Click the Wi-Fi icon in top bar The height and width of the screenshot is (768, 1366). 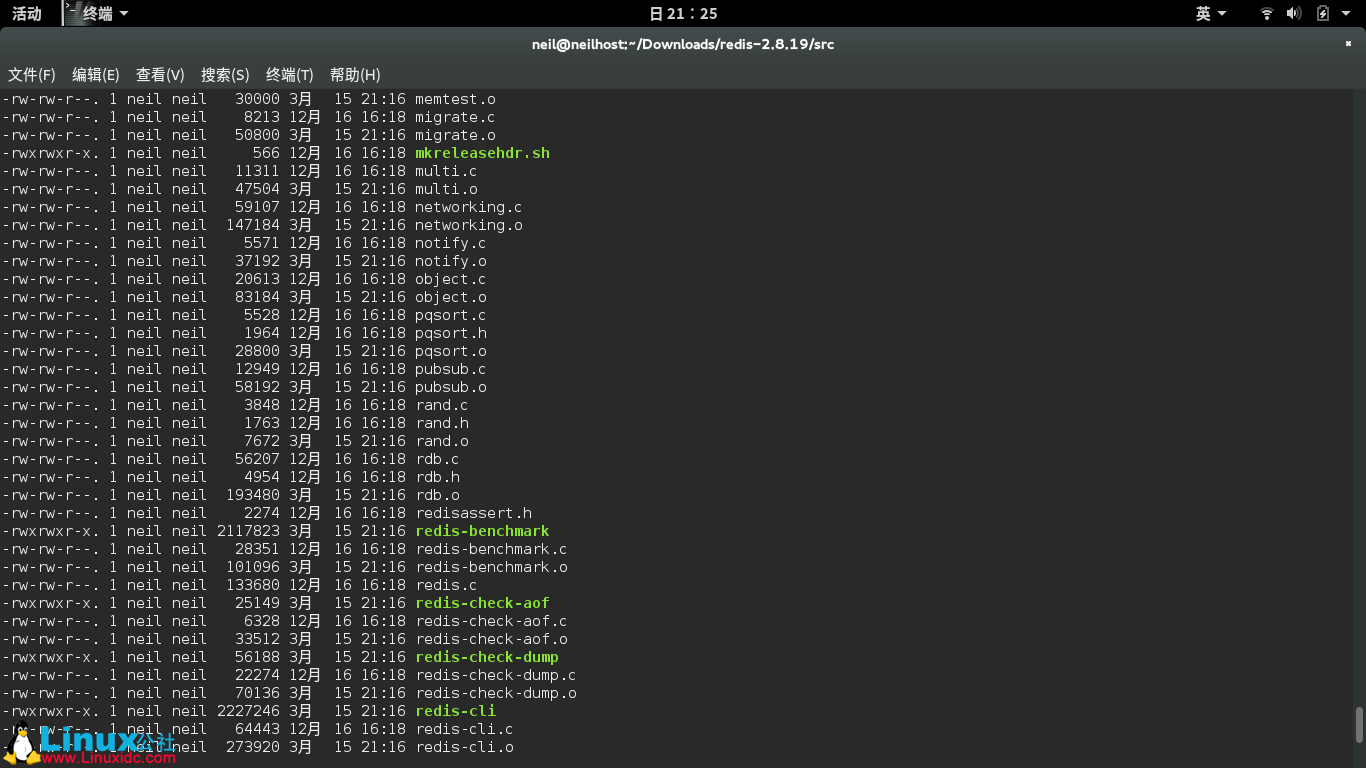click(1267, 13)
